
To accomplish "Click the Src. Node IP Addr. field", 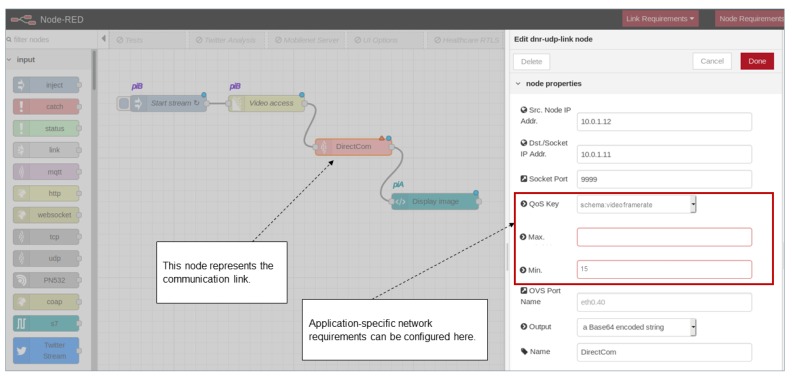I will (x=664, y=122).
